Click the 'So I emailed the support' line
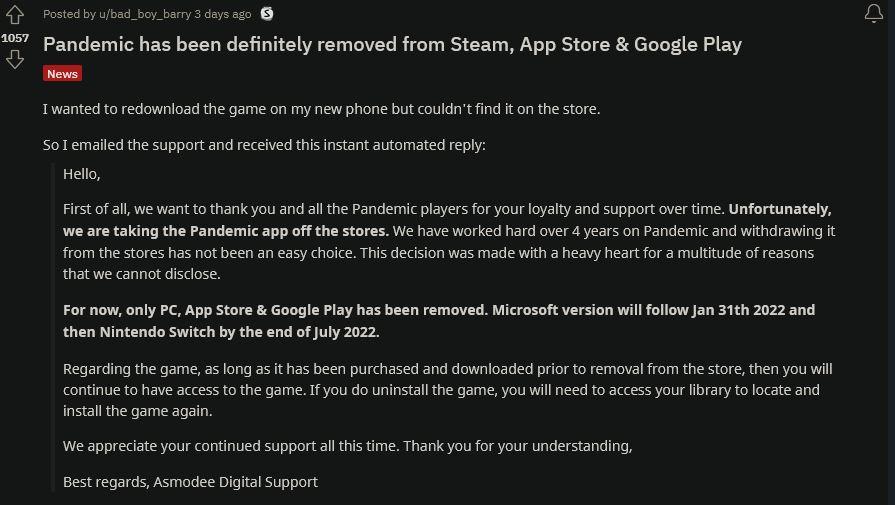 tap(264, 145)
